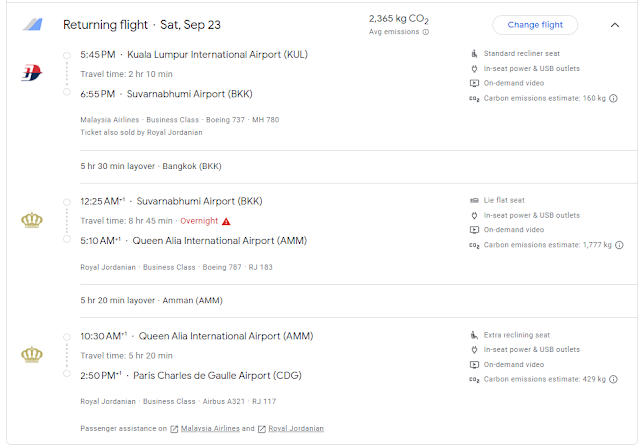Click the Malaysia Airlines logo icon

(x=30, y=72)
